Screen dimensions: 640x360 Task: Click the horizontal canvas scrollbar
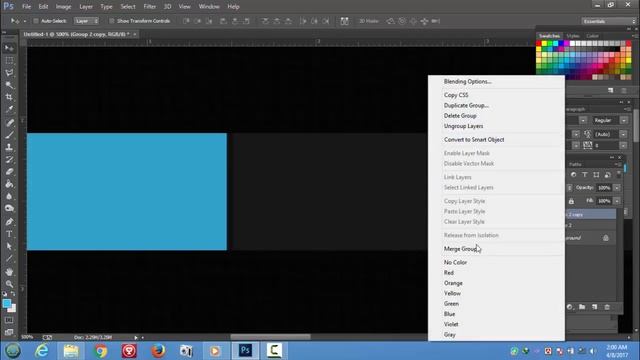tap(270, 337)
